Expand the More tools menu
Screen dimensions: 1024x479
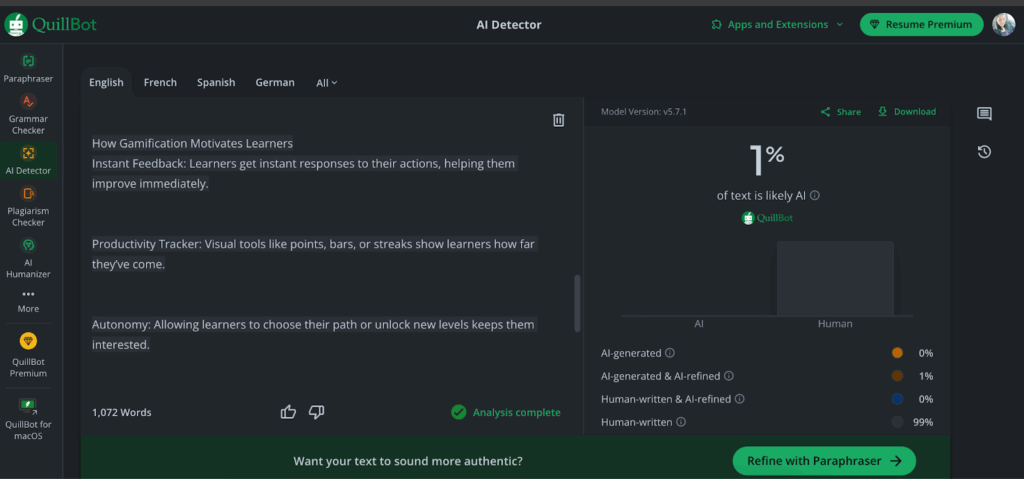point(28,300)
